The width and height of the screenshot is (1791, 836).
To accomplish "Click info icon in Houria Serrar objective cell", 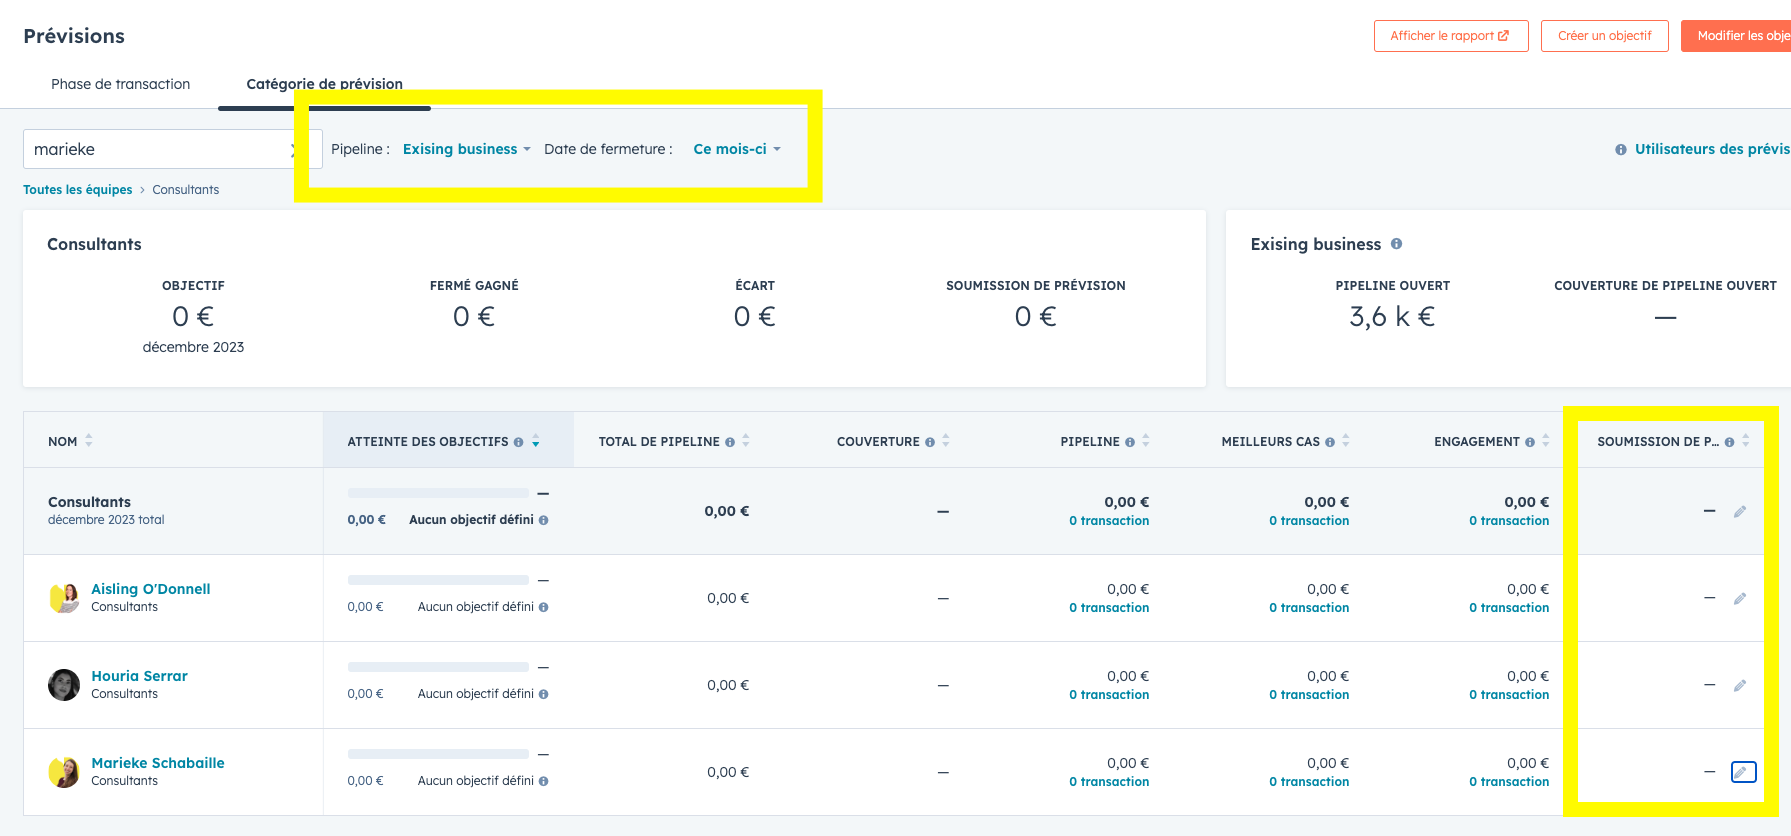I will (x=544, y=694).
